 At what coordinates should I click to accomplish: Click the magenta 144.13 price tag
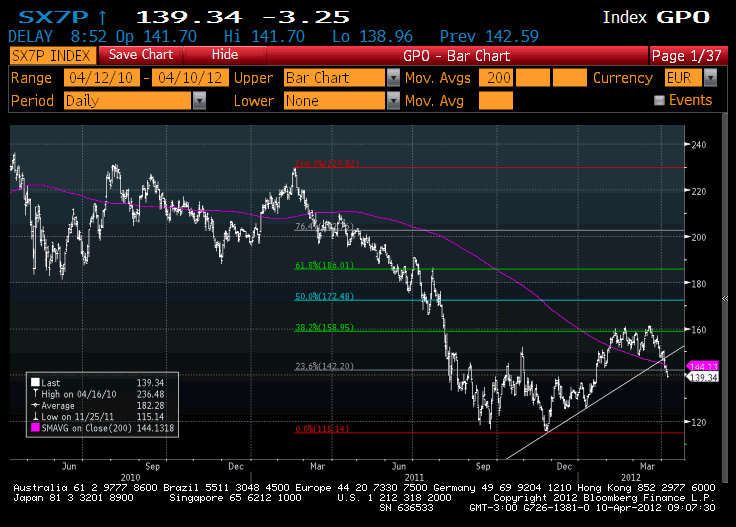[702, 367]
